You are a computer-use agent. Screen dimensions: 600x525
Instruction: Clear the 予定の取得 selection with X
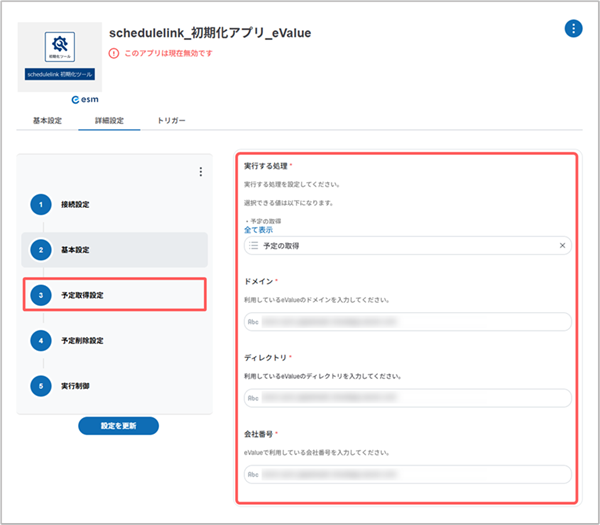coord(562,245)
